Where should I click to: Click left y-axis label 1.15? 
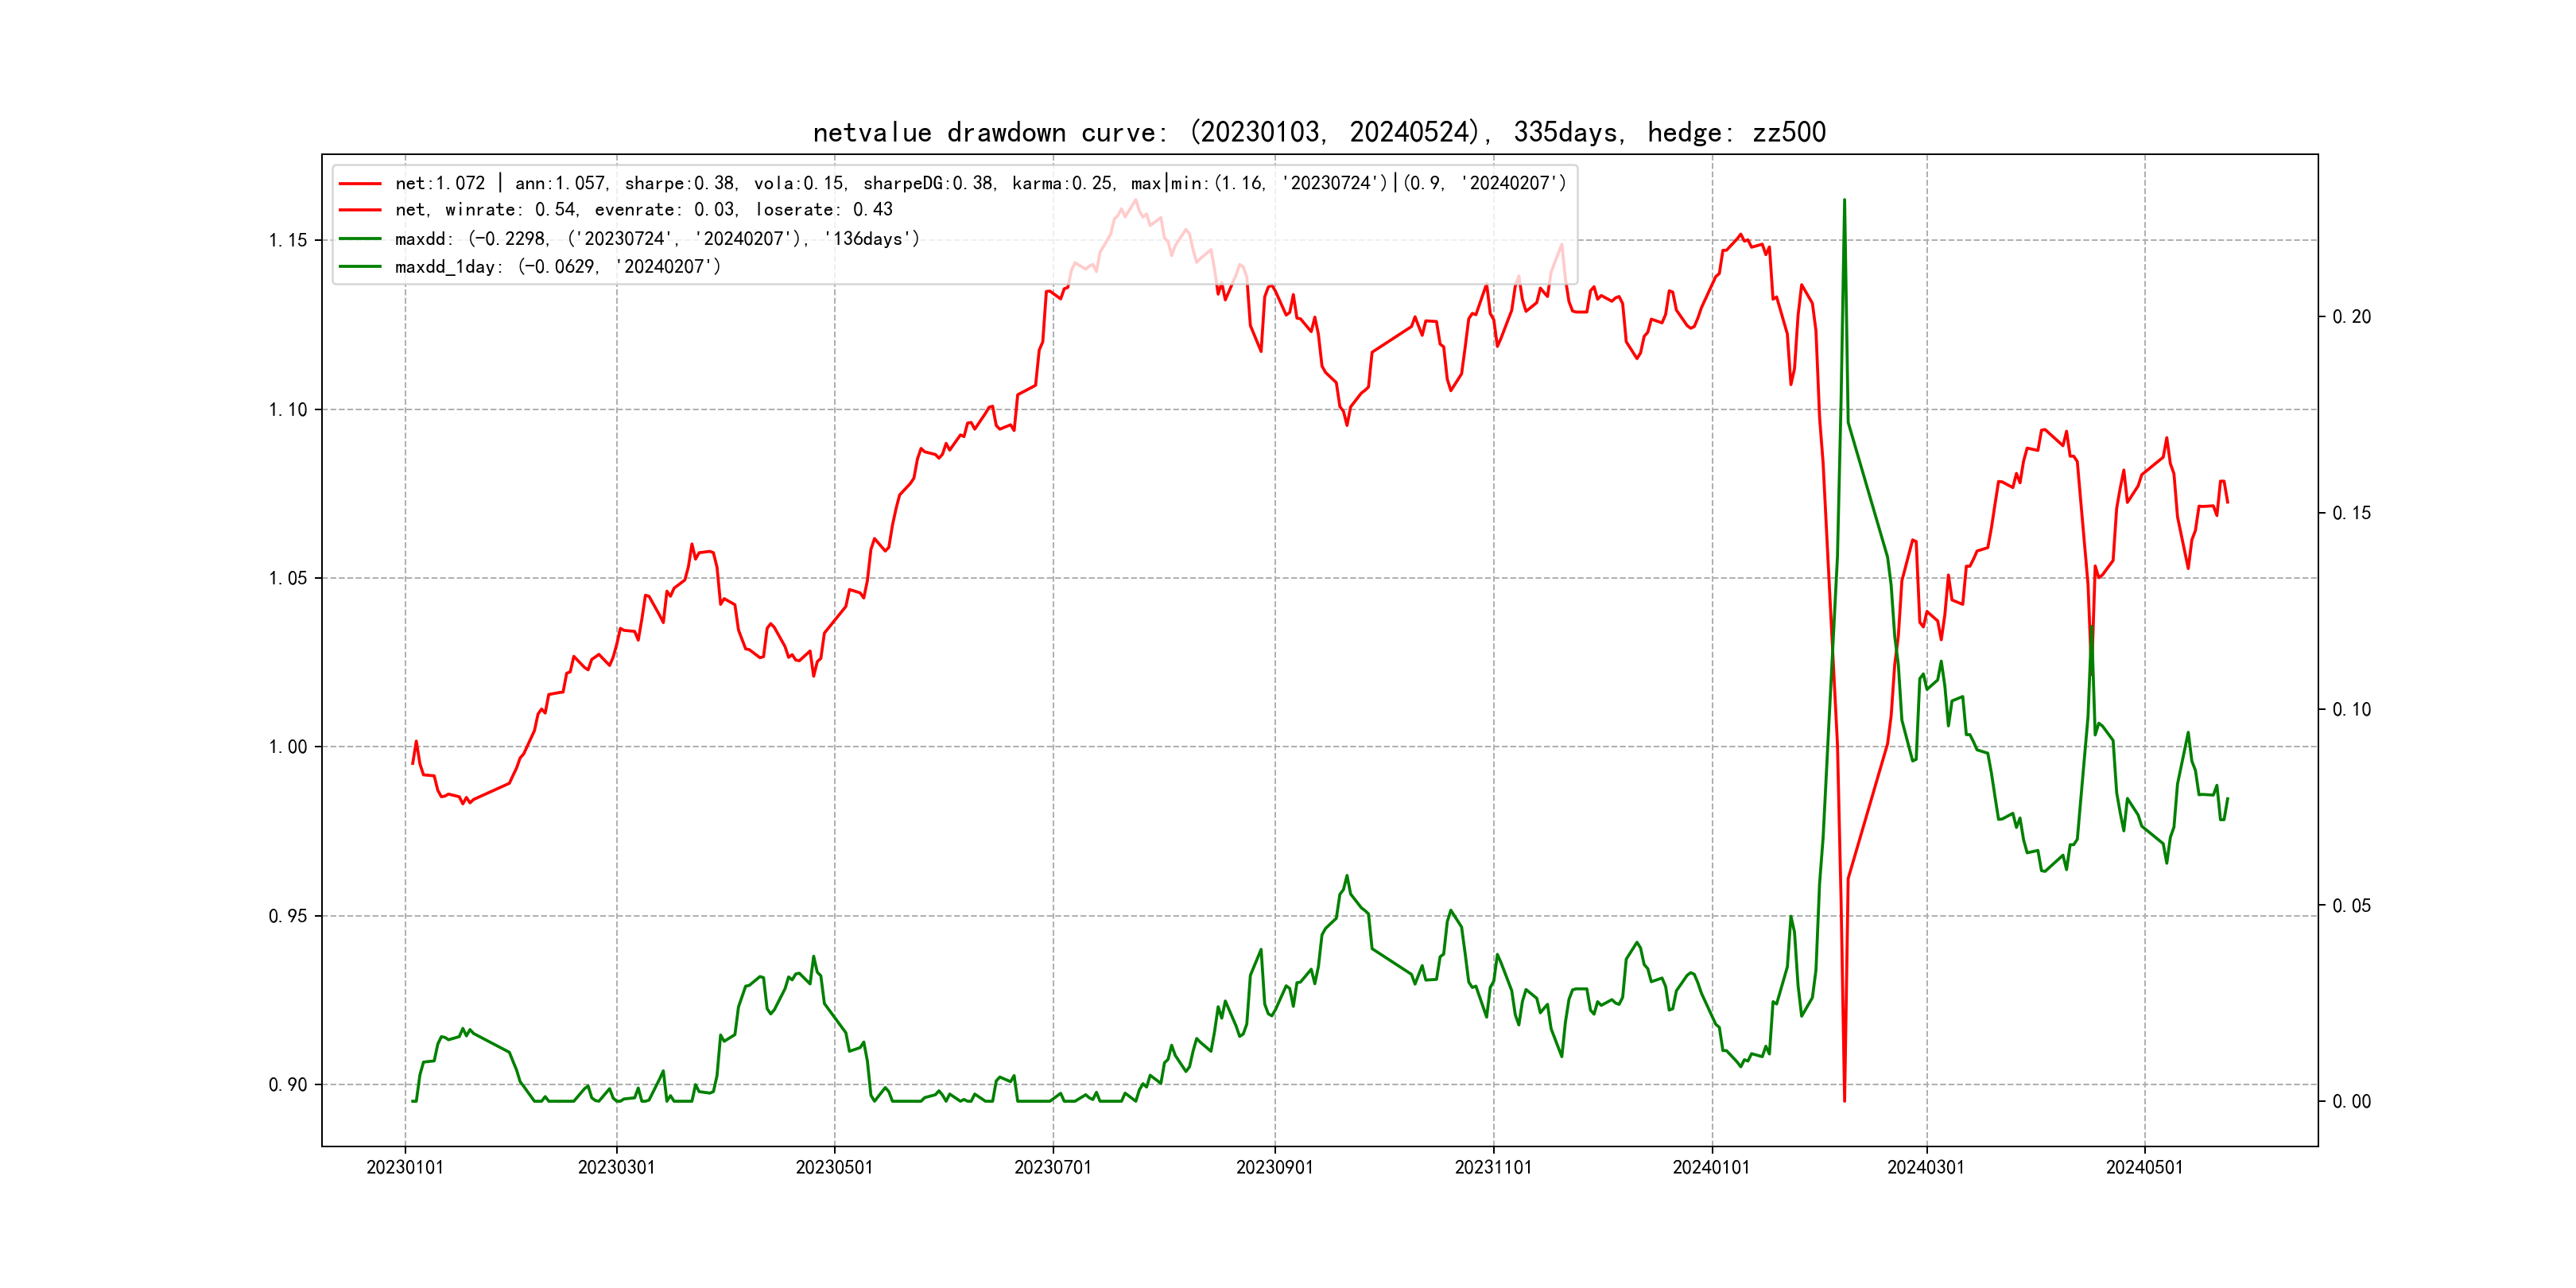pyautogui.click(x=288, y=240)
